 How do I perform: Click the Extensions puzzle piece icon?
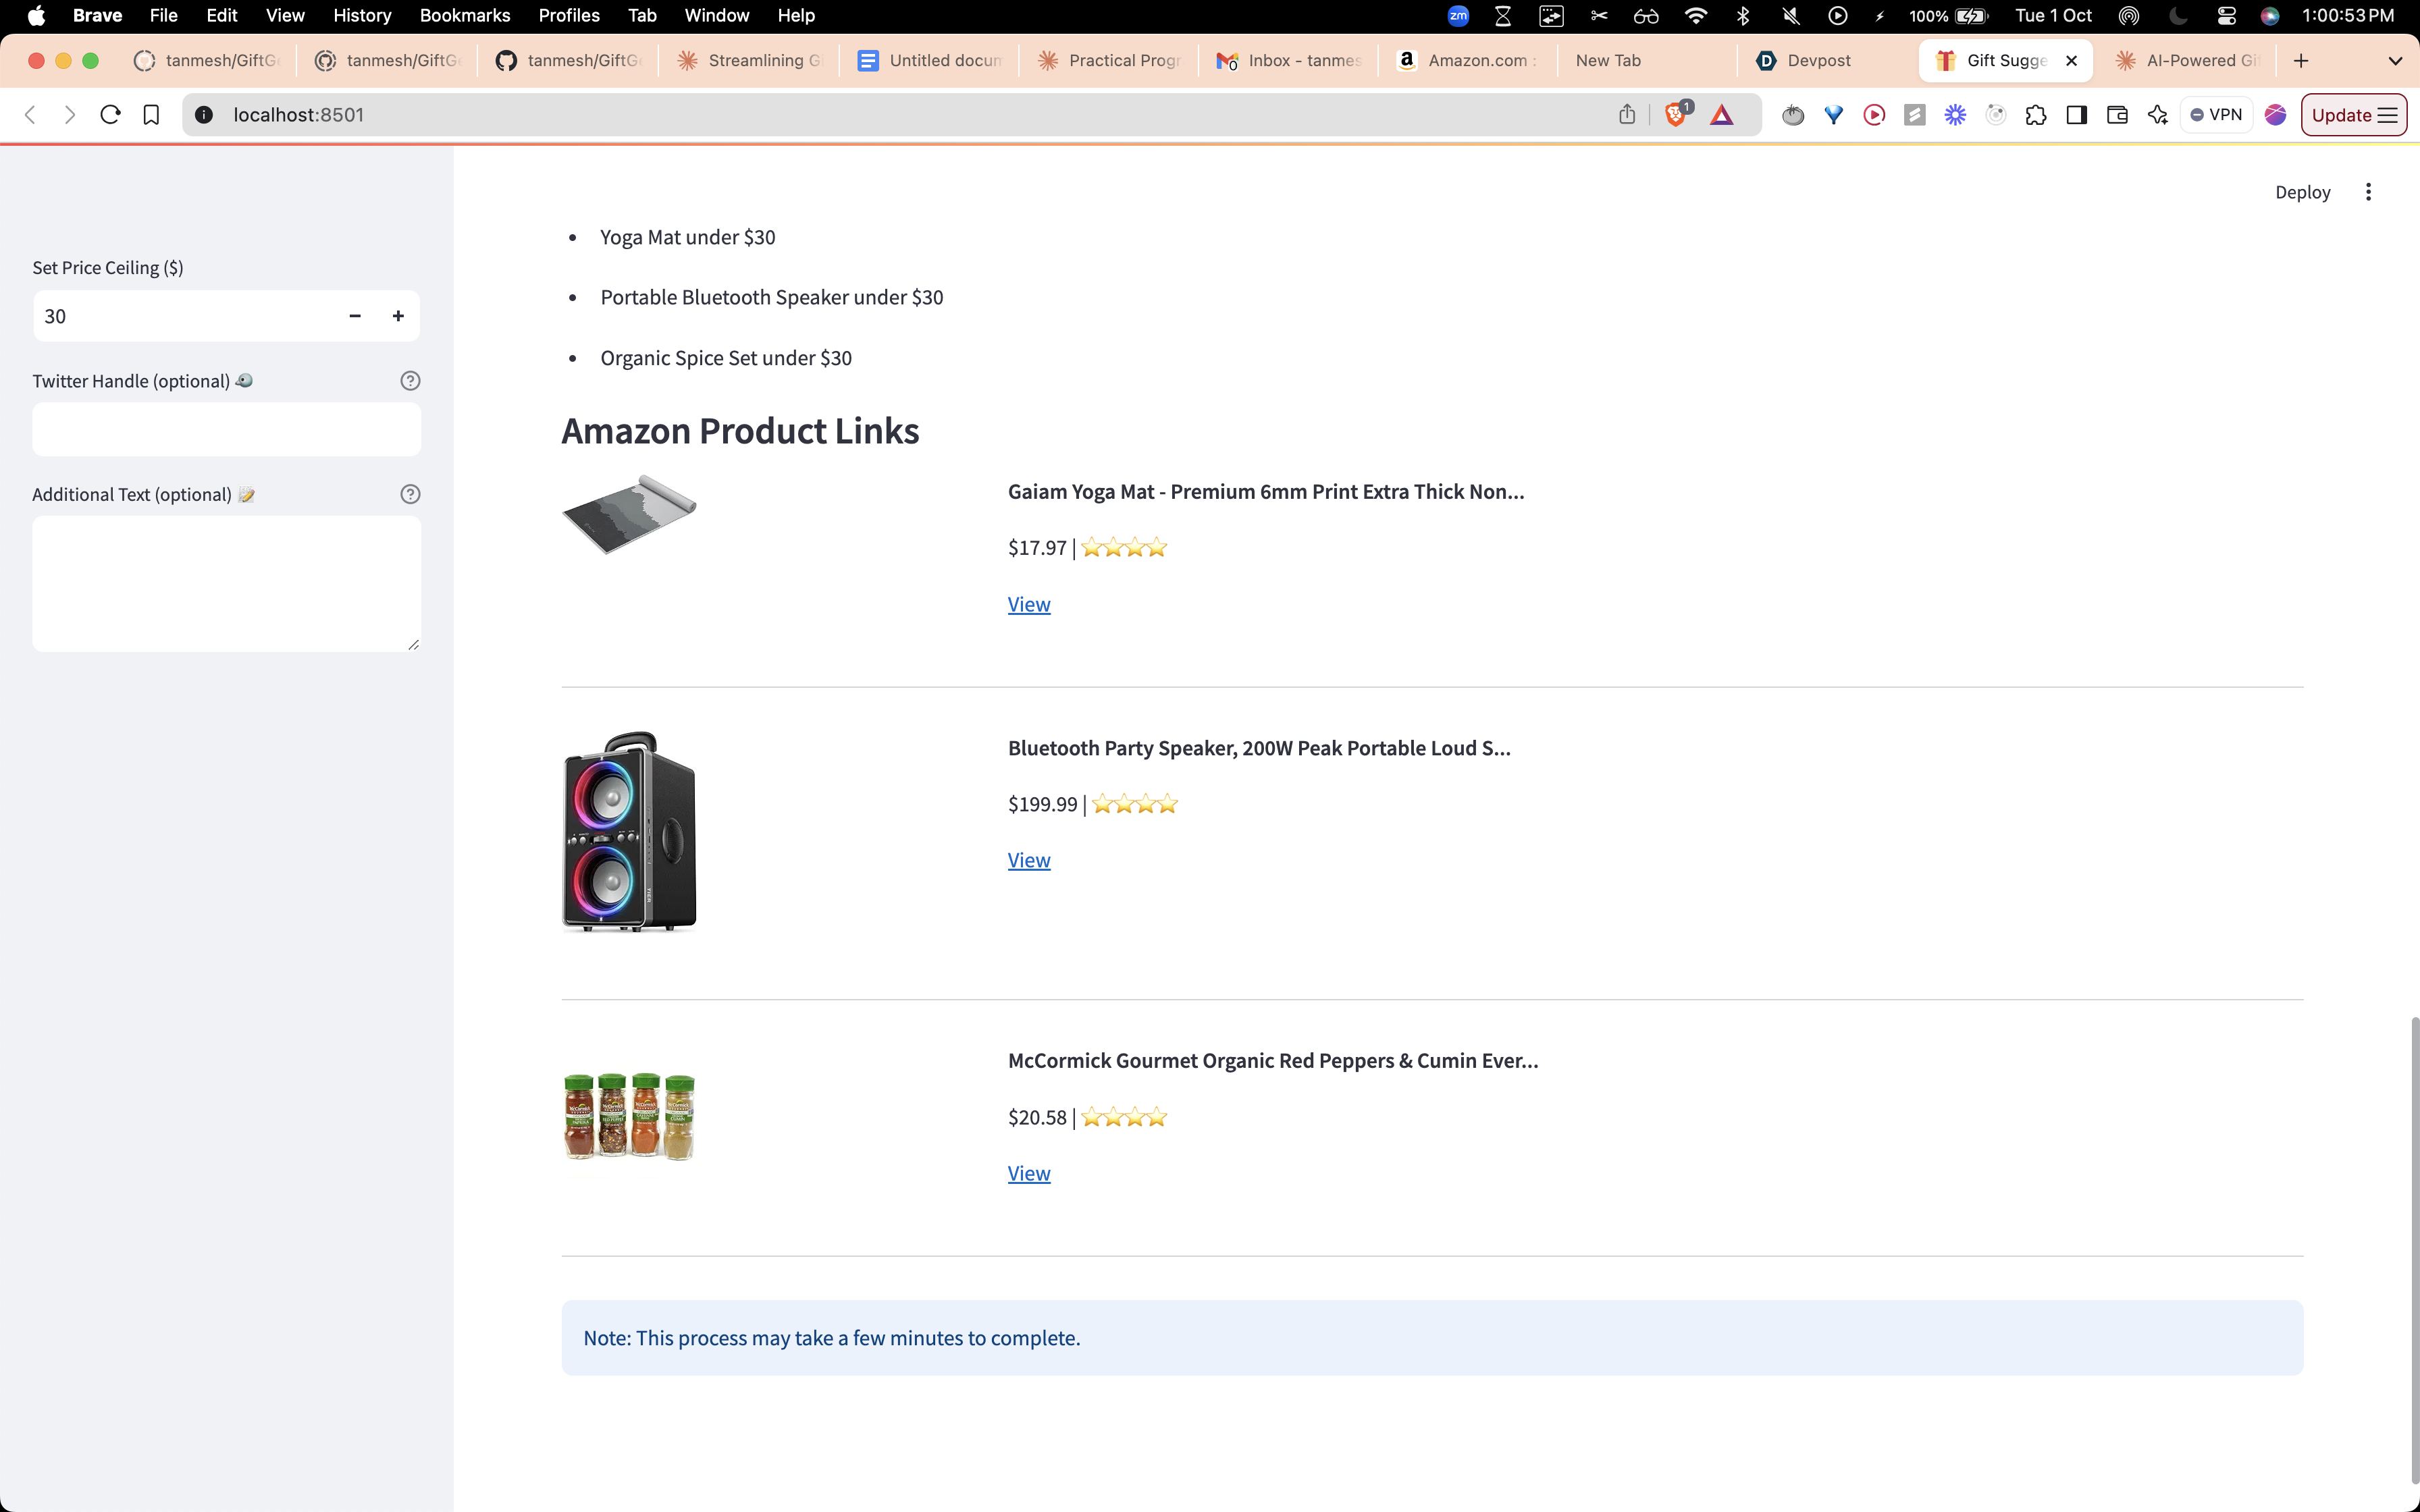pyautogui.click(x=2035, y=114)
